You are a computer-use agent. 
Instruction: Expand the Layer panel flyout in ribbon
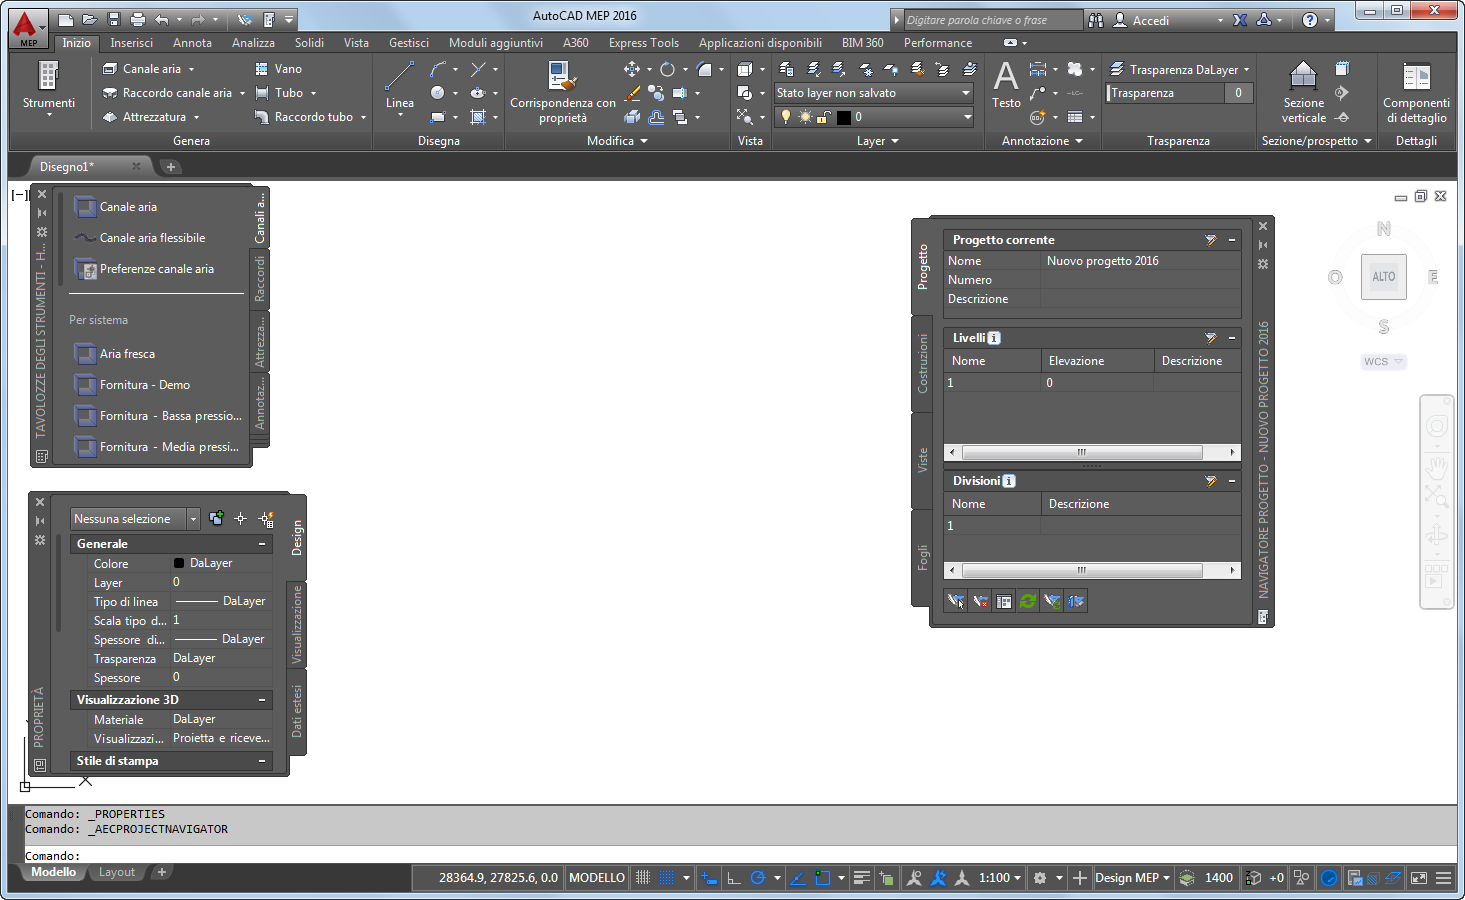(x=878, y=141)
